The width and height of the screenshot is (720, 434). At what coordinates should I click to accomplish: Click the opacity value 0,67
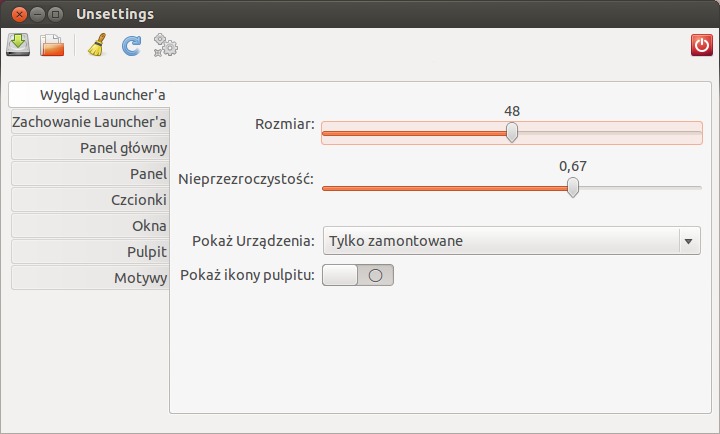tap(573, 166)
